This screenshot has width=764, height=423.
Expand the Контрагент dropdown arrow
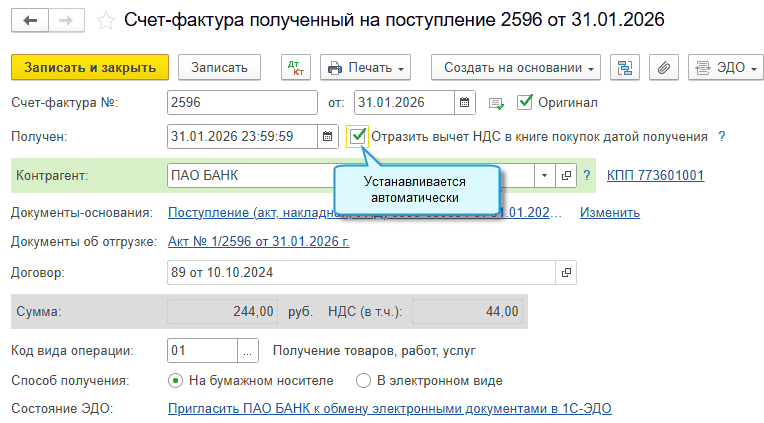tap(545, 175)
